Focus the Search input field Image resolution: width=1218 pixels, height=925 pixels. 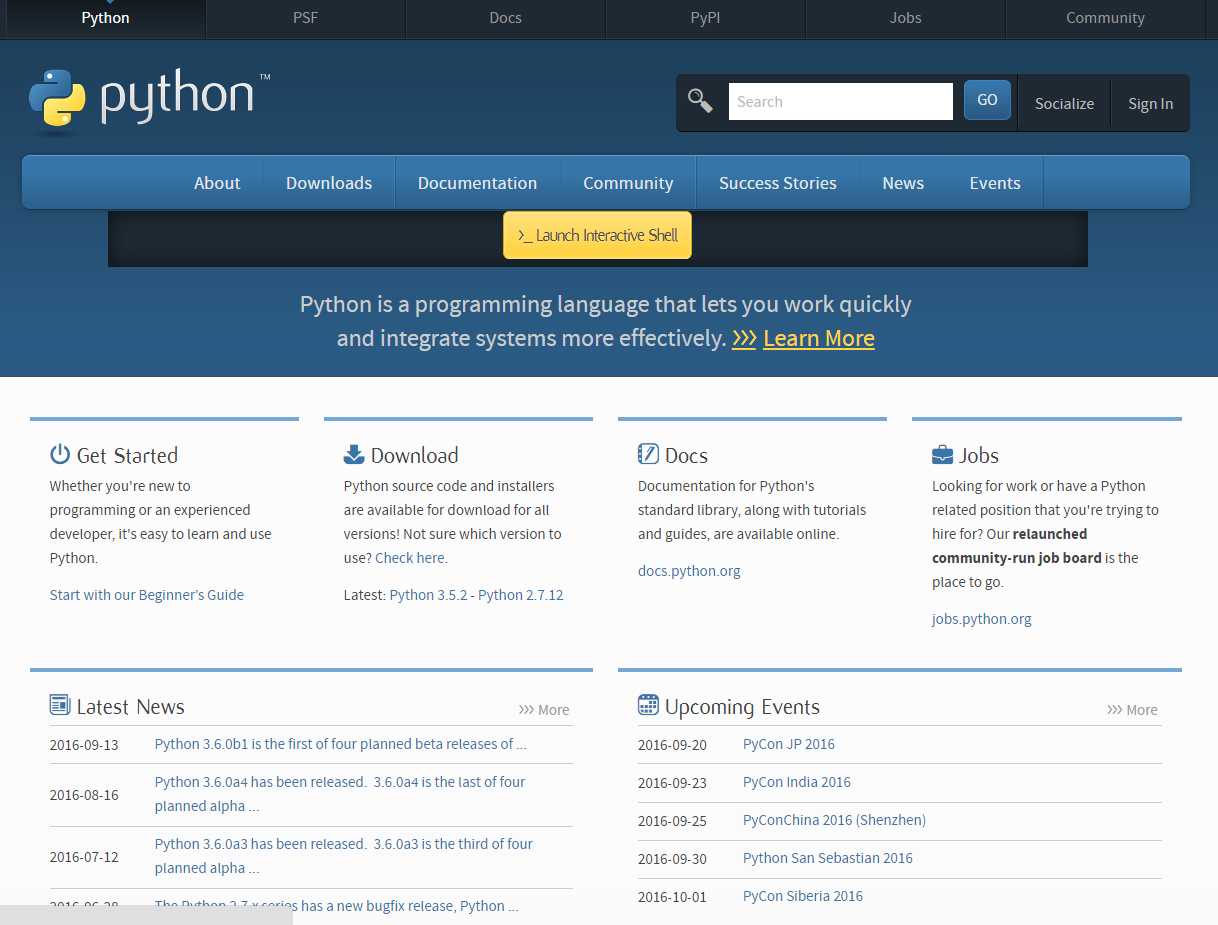[840, 101]
